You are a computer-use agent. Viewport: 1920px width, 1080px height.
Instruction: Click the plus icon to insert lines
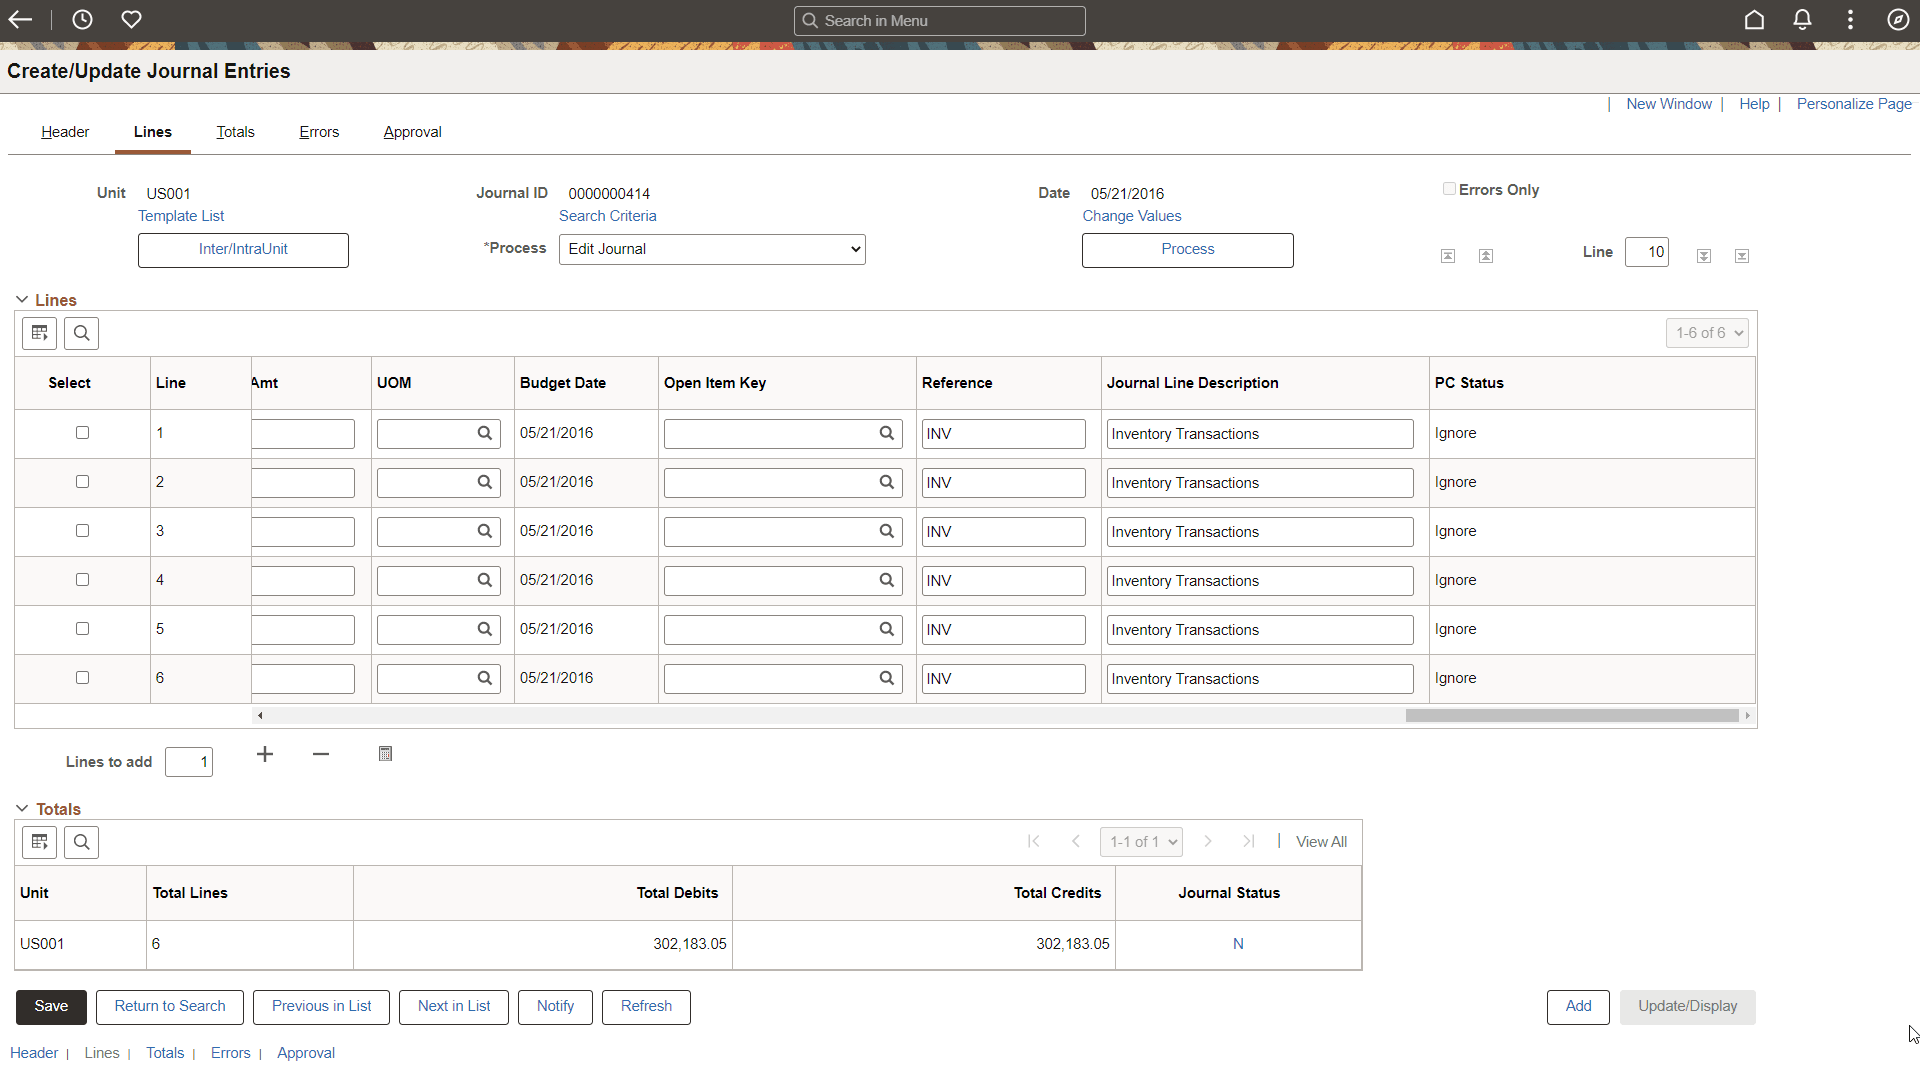(265, 754)
